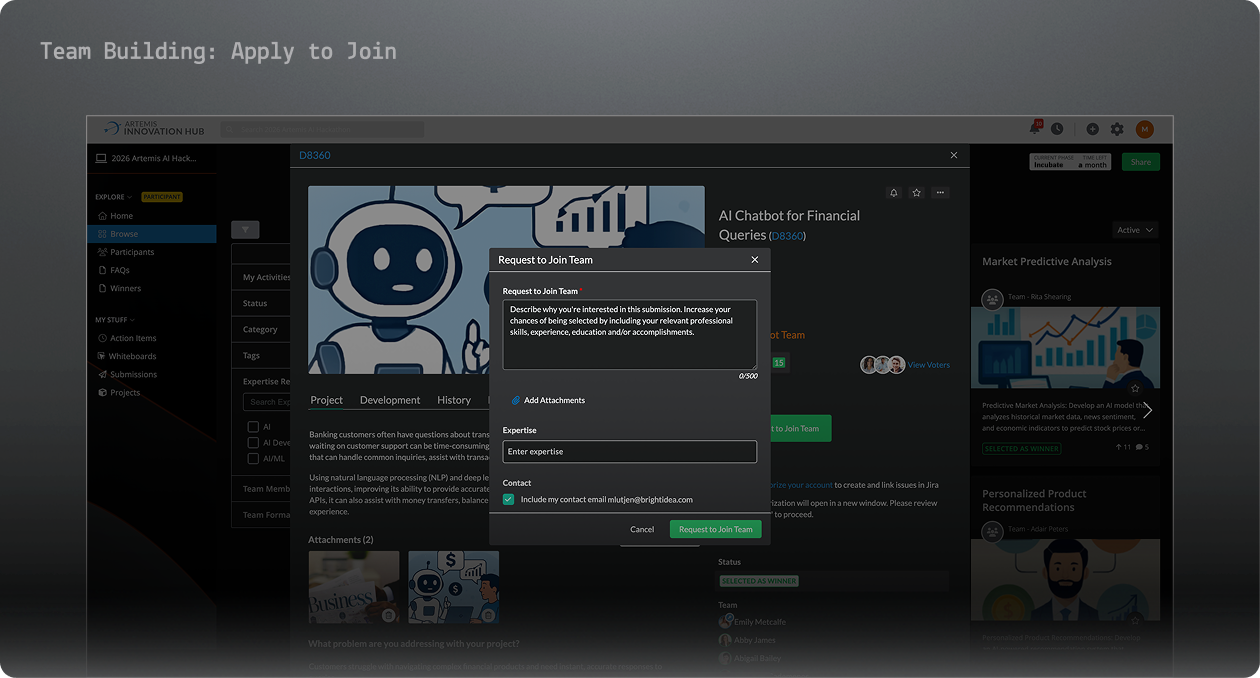1260x678 pixels.
Task: Click the clock icon in top bar
Action: point(1057,129)
